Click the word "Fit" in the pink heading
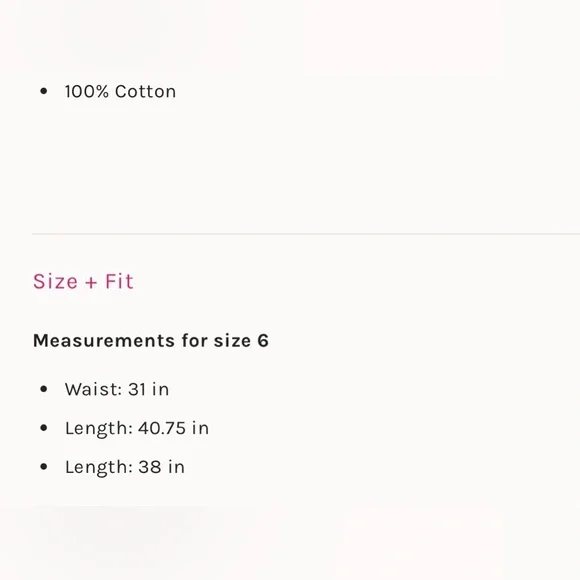Screen dimensions: 580x580 point(119,281)
